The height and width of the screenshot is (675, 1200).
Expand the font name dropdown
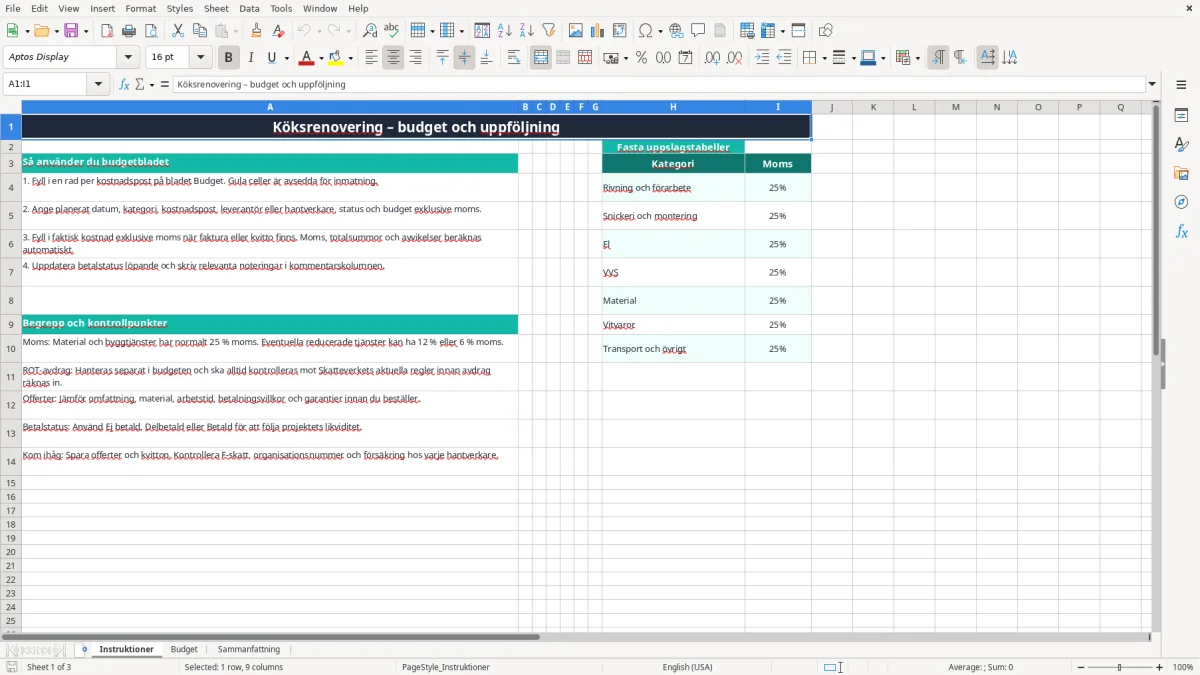click(128, 58)
